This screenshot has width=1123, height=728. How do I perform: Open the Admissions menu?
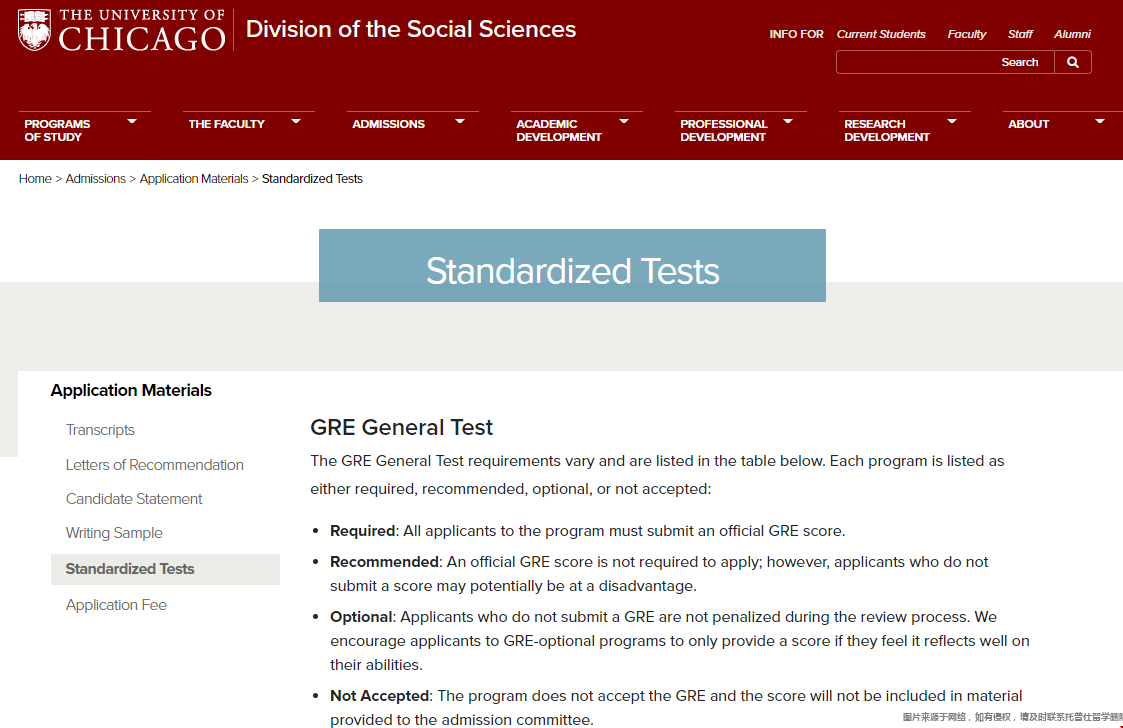click(388, 124)
